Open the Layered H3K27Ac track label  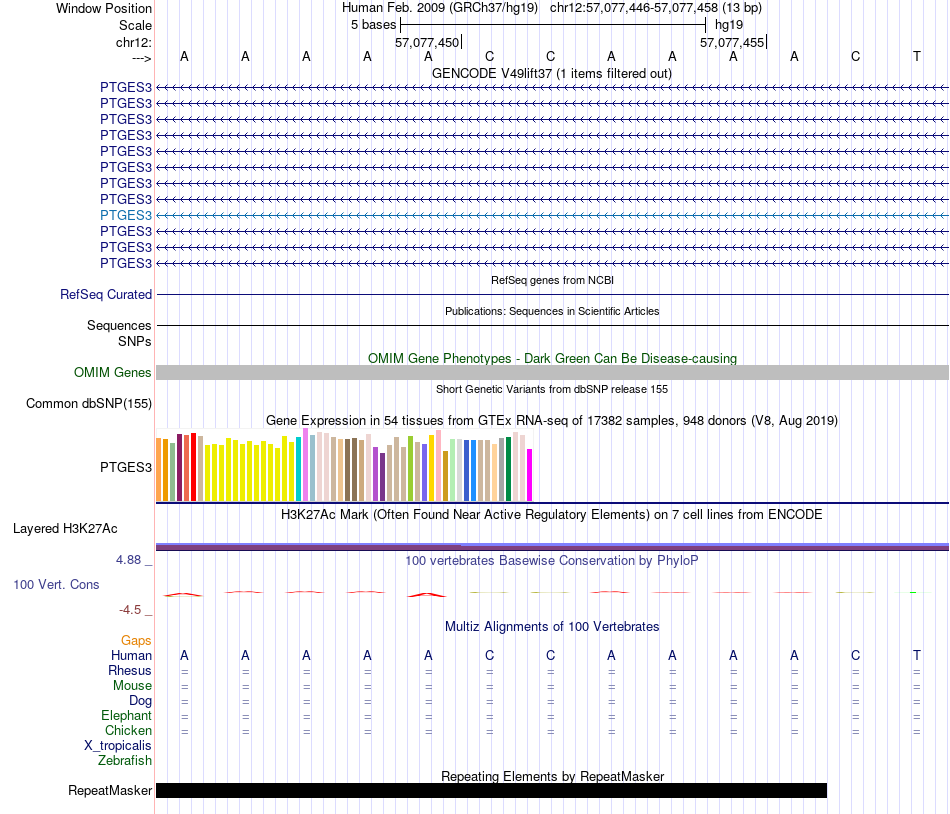point(65,529)
